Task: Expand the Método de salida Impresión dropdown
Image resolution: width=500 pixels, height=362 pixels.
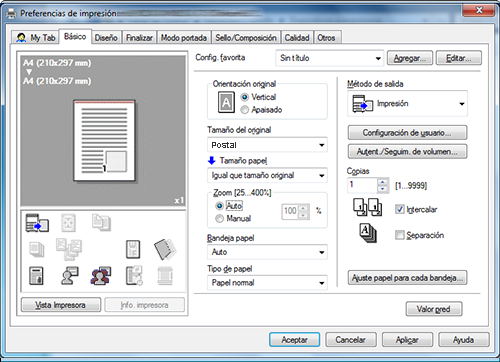Action: pyautogui.click(x=407, y=104)
